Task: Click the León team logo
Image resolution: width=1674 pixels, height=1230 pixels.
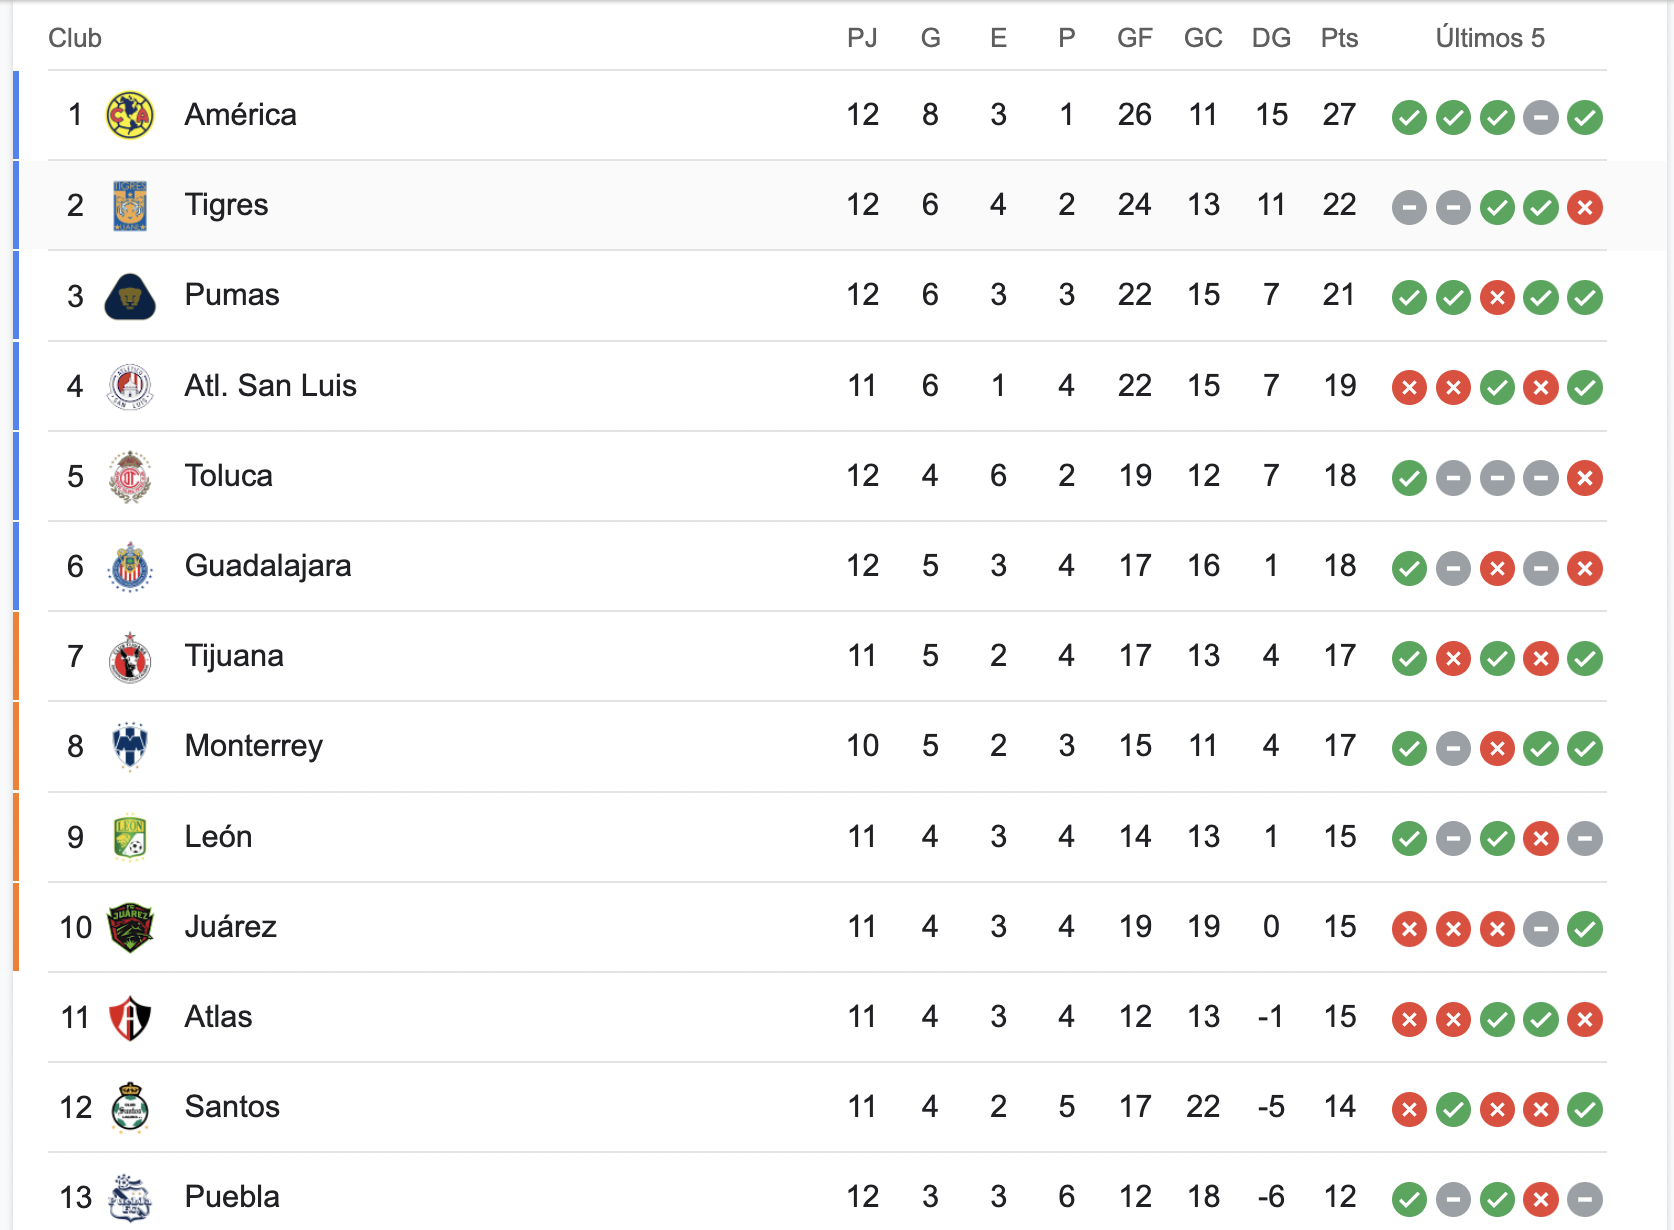Action: pos(130,837)
